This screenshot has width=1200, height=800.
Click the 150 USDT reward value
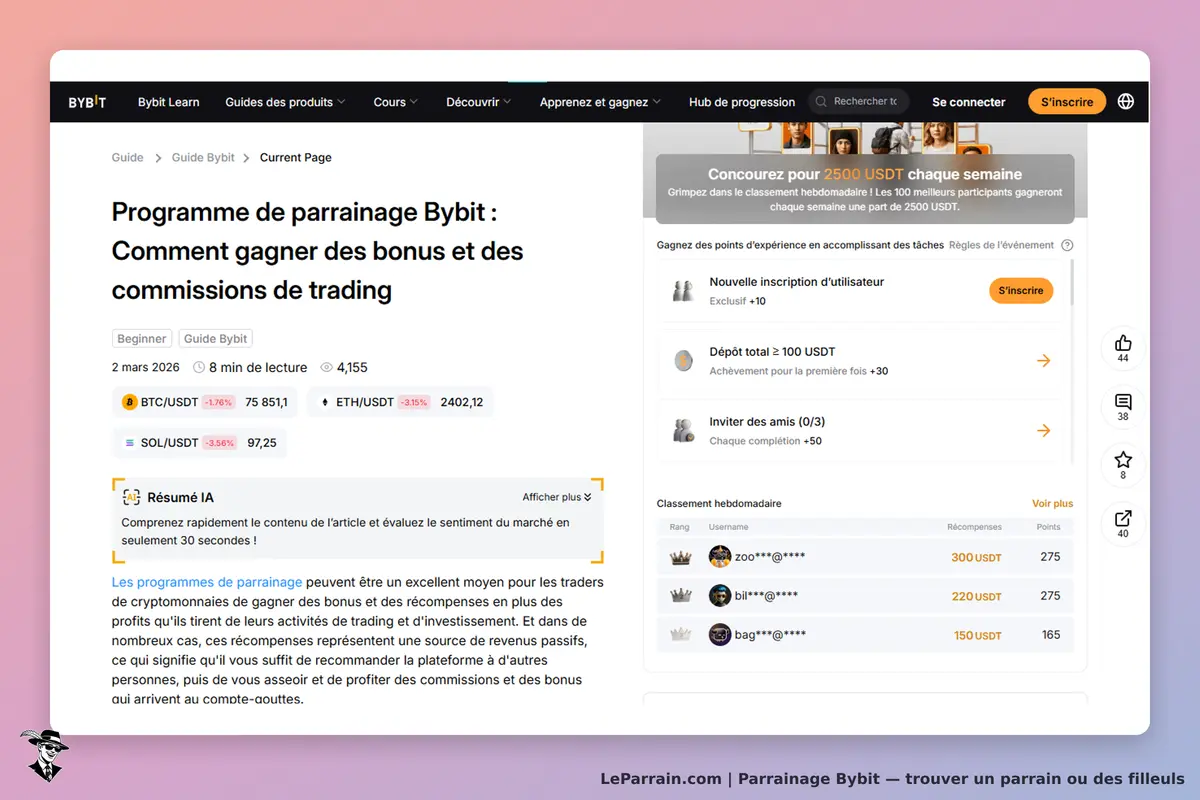[x=977, y=635]
